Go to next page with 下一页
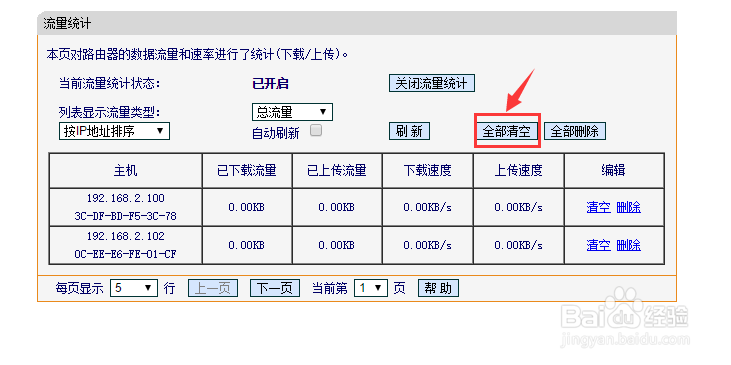Screen dimensions: 731x365 [x=275, y=289]
